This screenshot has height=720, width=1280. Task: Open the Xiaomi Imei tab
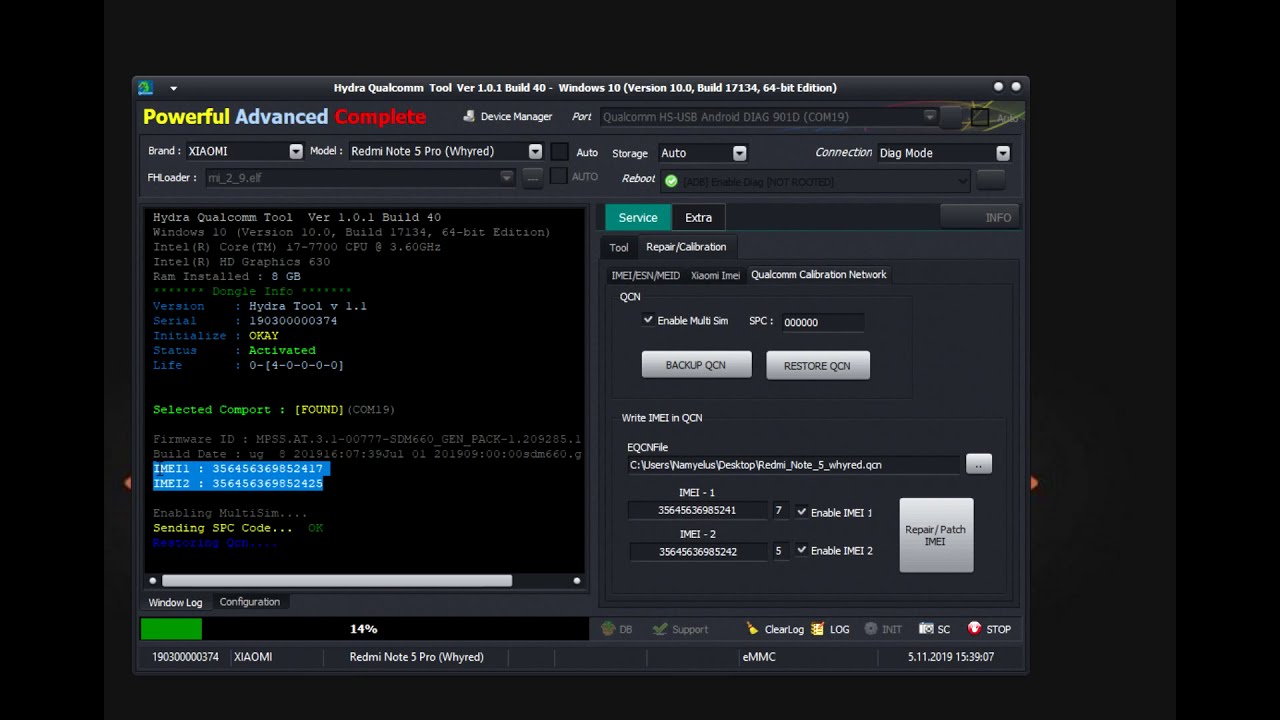point(715,275)
